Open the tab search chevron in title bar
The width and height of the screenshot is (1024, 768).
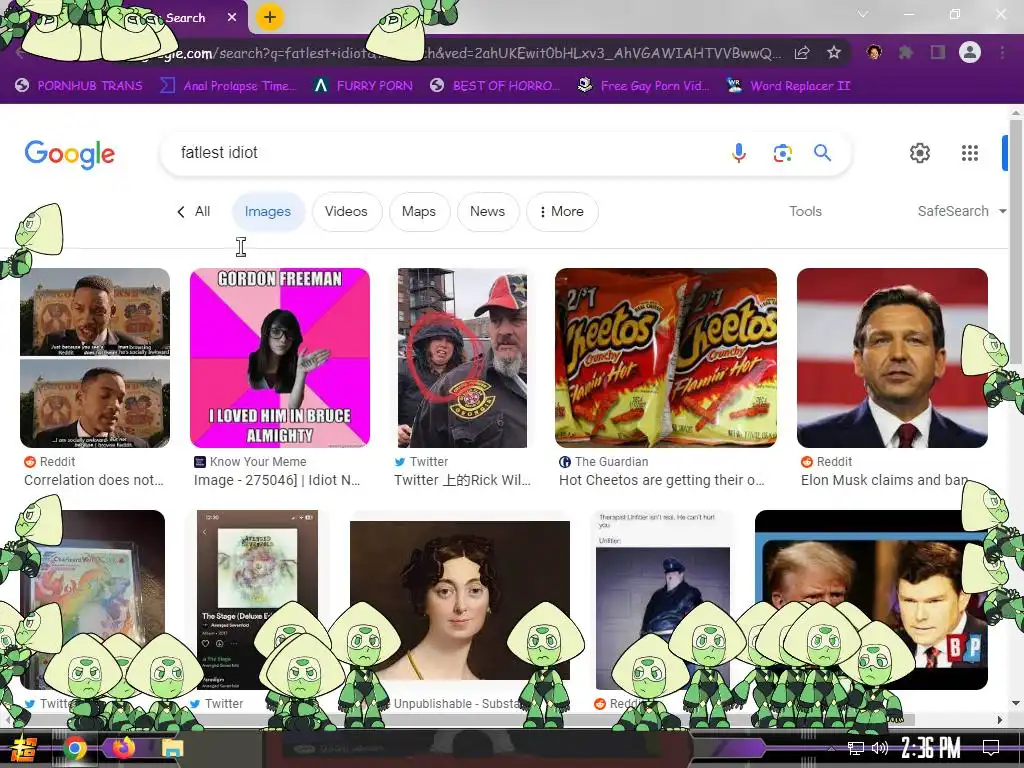[x=863, y=14]
